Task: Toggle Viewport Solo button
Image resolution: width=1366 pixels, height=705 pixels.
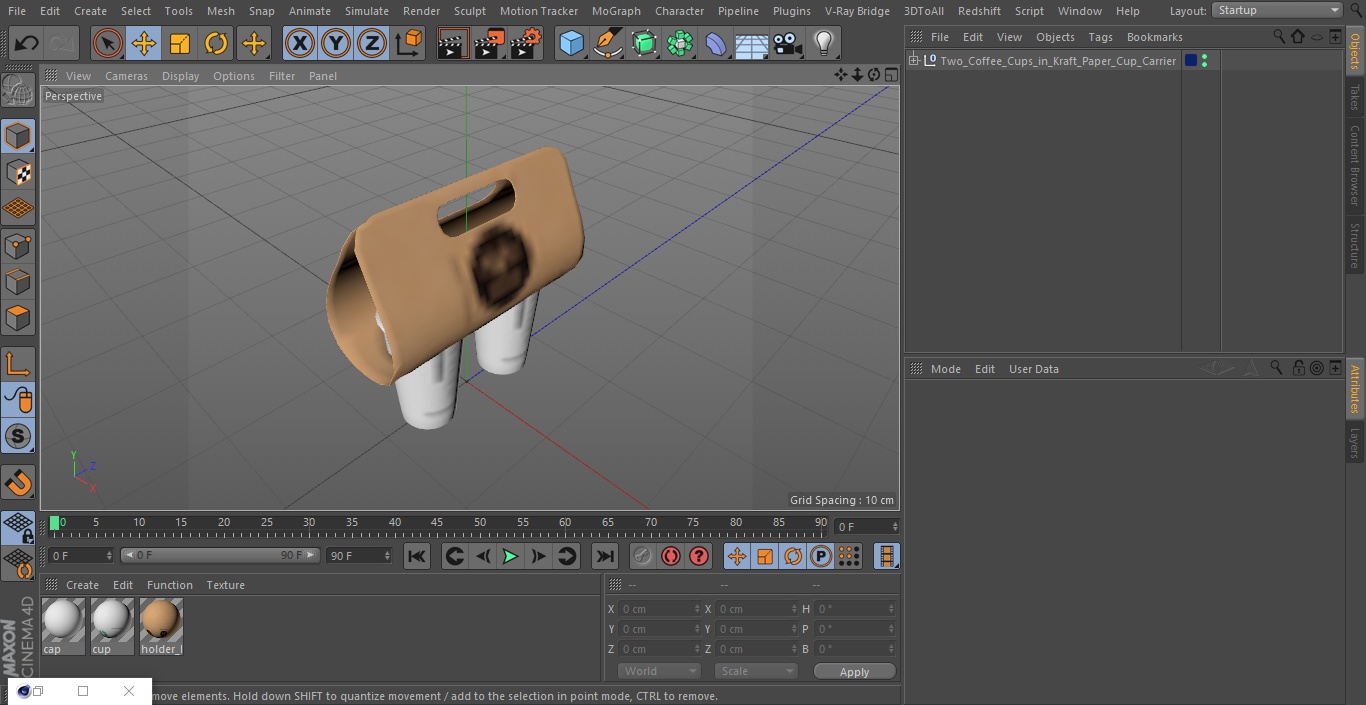Action: point(18,436)
